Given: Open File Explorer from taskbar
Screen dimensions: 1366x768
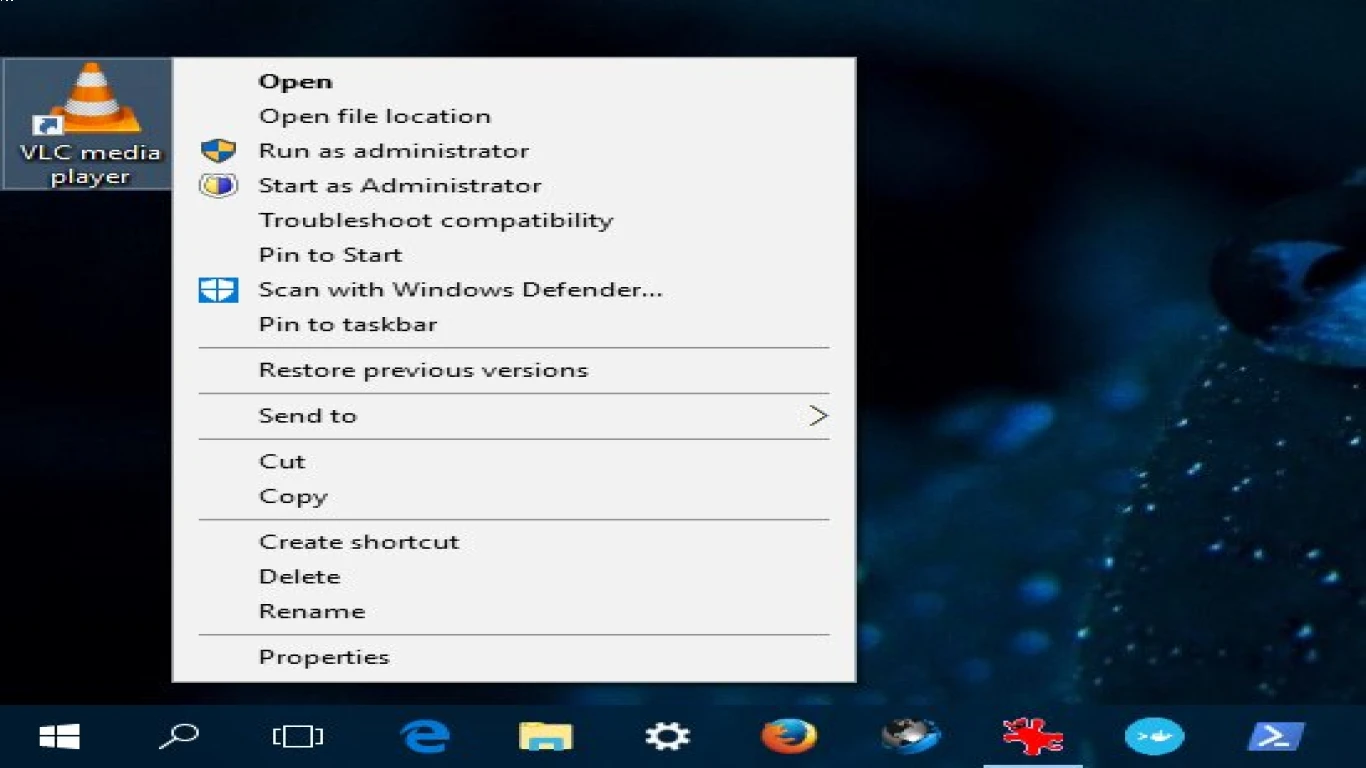Looking at the screenshot, I should [x=546, y=737].
